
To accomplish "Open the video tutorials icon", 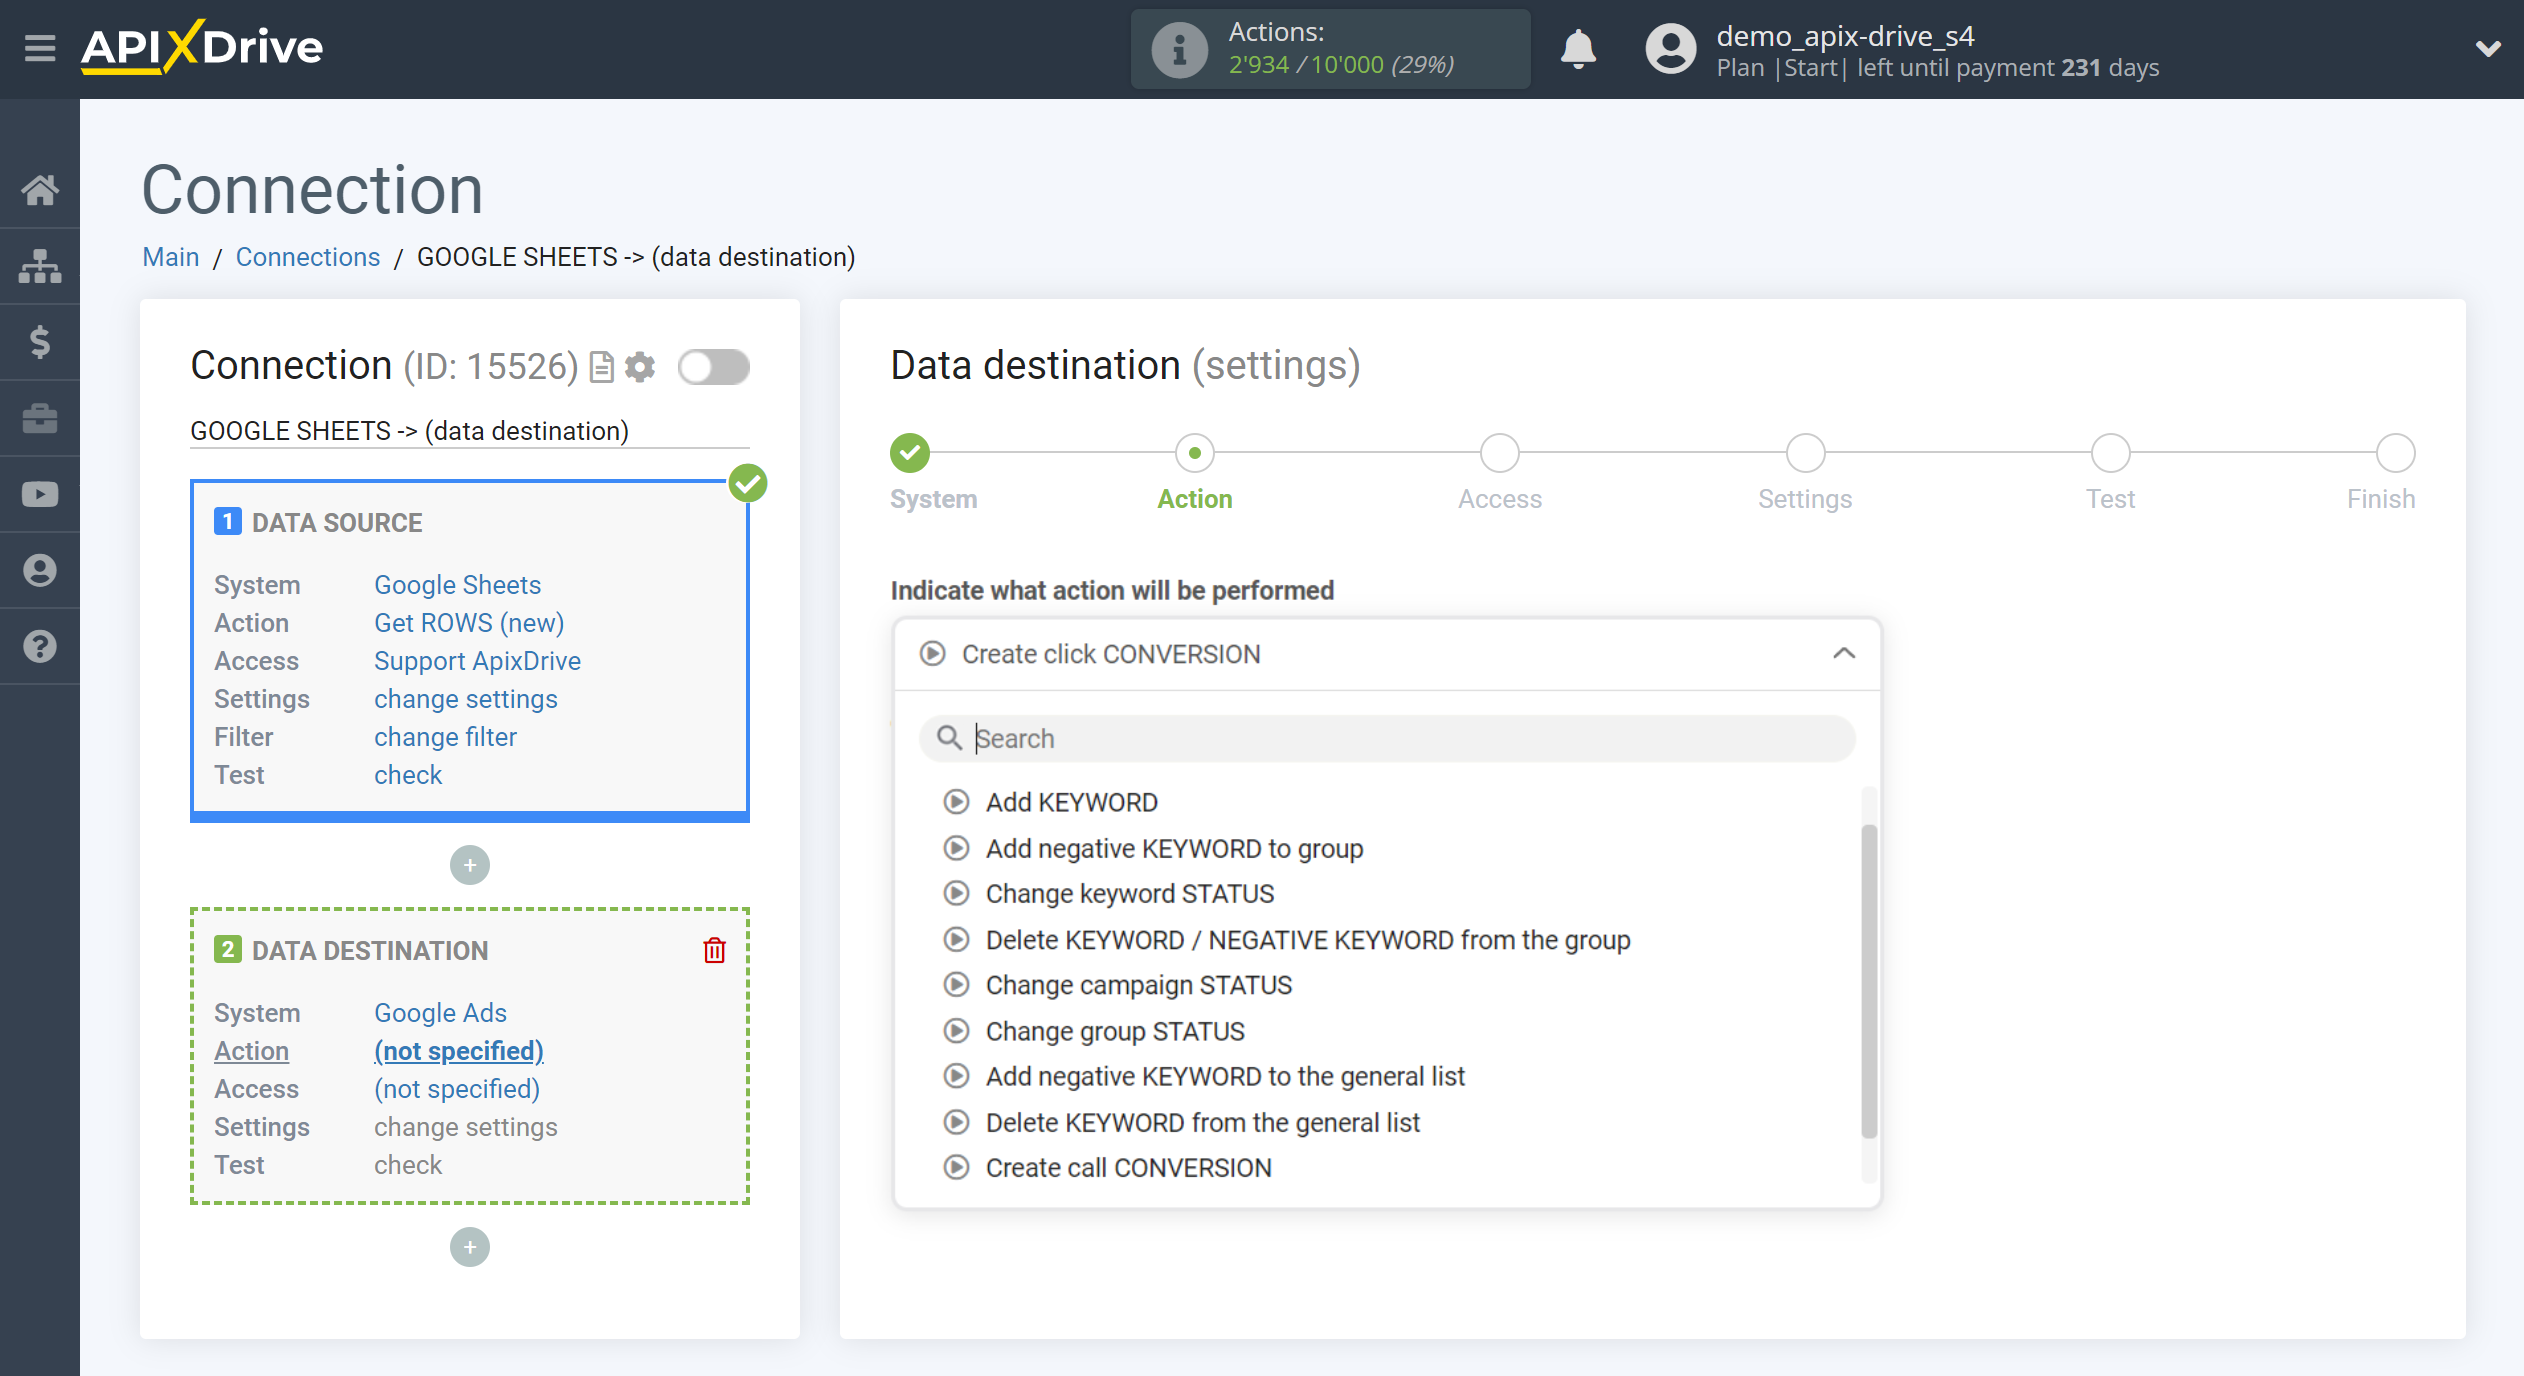I will click(x=40, y=494).
